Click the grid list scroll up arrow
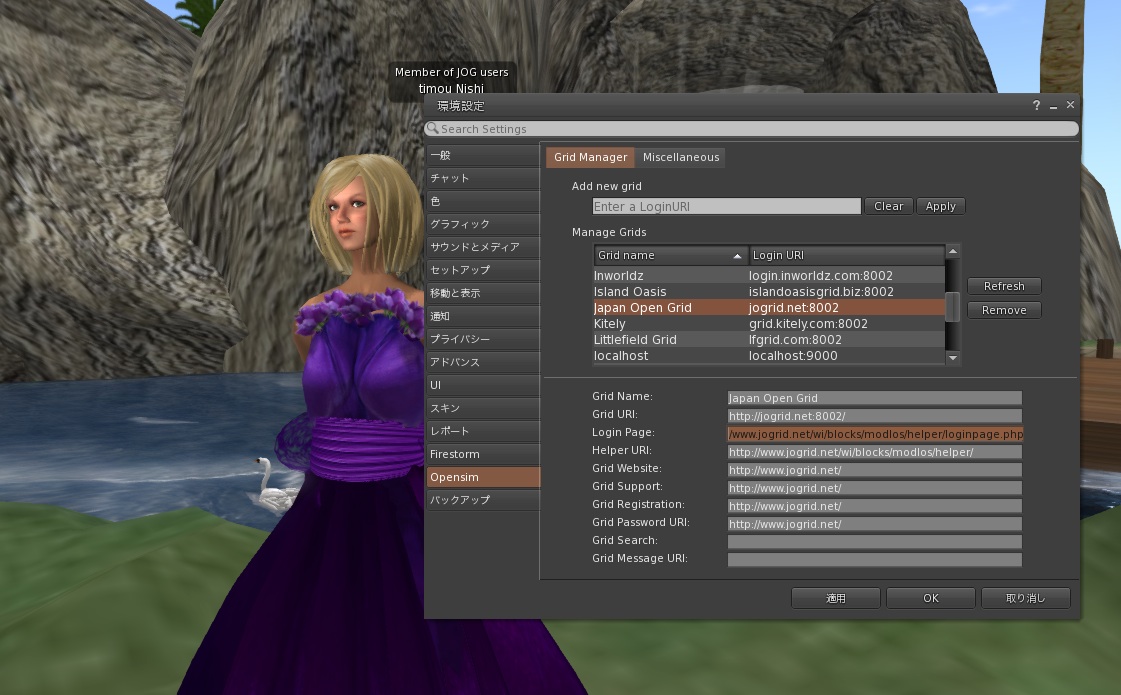Screen dimensions: 1121x695 952,251
